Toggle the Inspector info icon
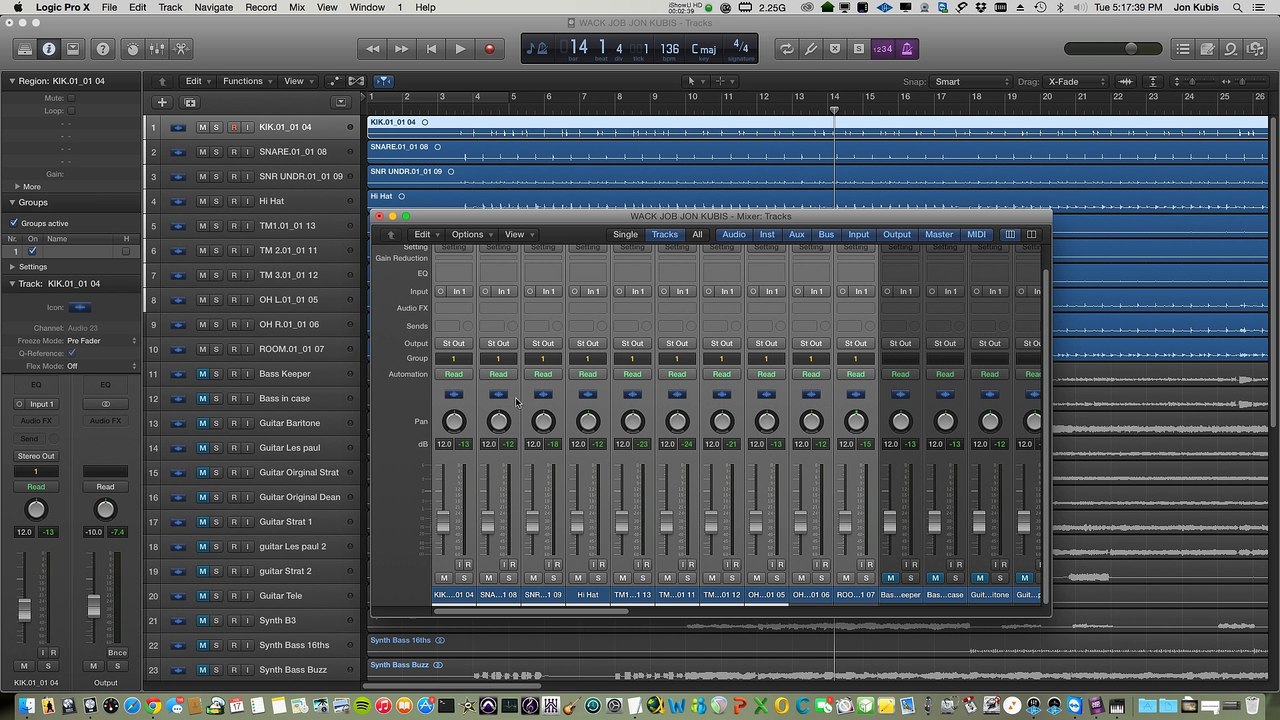Image resolution: width=1280 pixels, height=720 pixels. [47, 48]
